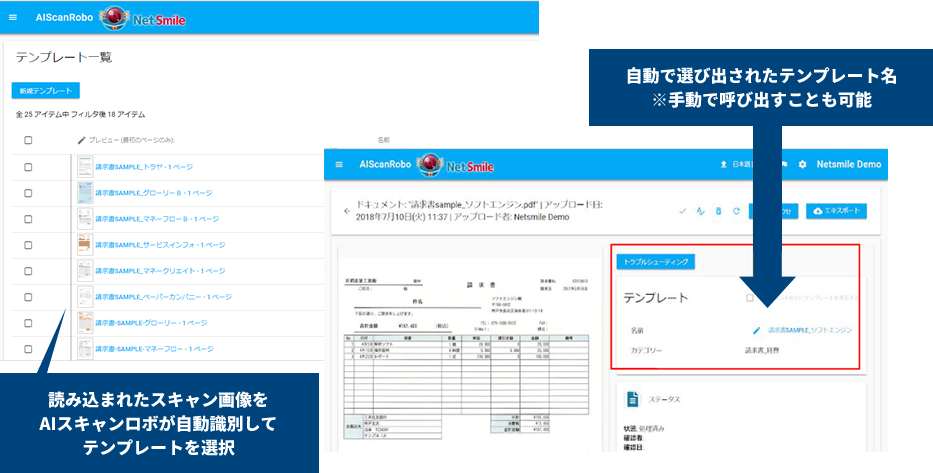The height and width of the screenshot is (473, 933).
Task: Check the box for 請求書-SAMPLE-グローリー row
Action: pos(28,323)
